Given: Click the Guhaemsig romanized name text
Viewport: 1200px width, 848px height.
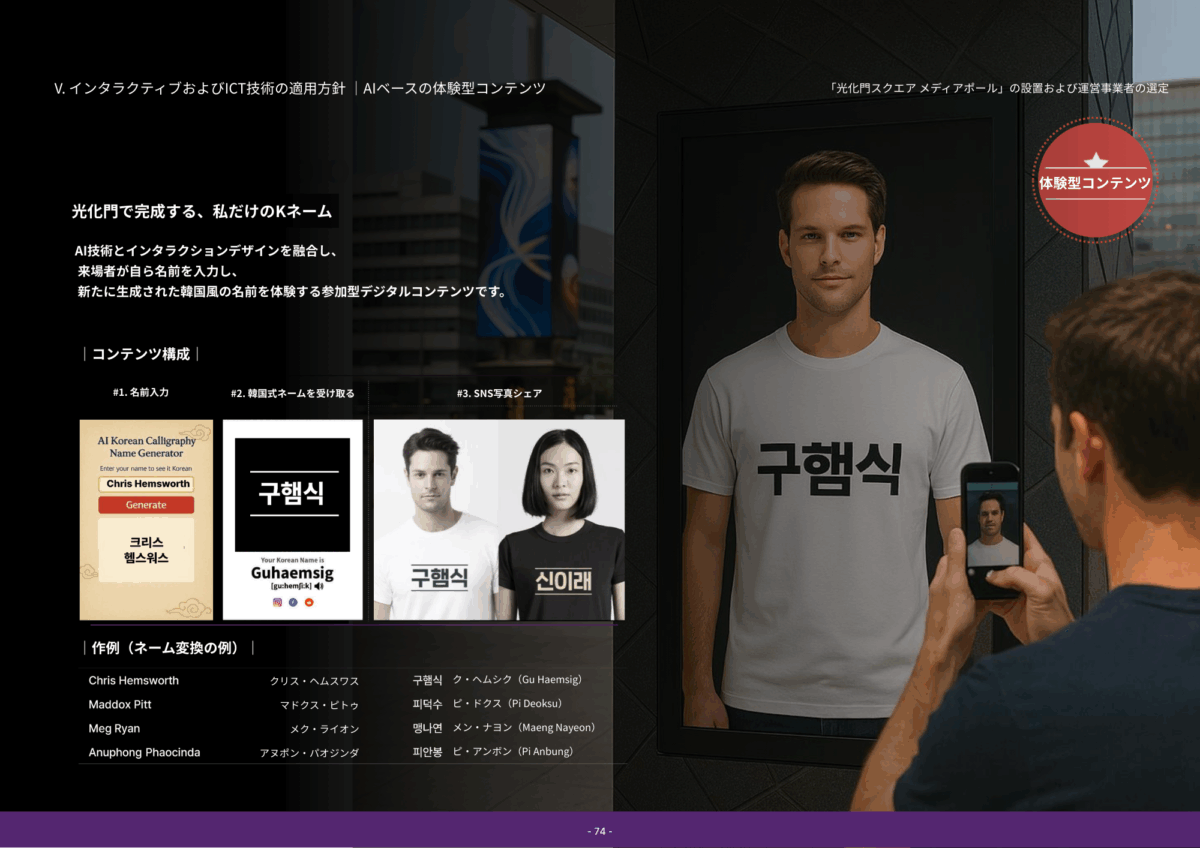Looking at the screenshot, I should click(x=292, y=574).
